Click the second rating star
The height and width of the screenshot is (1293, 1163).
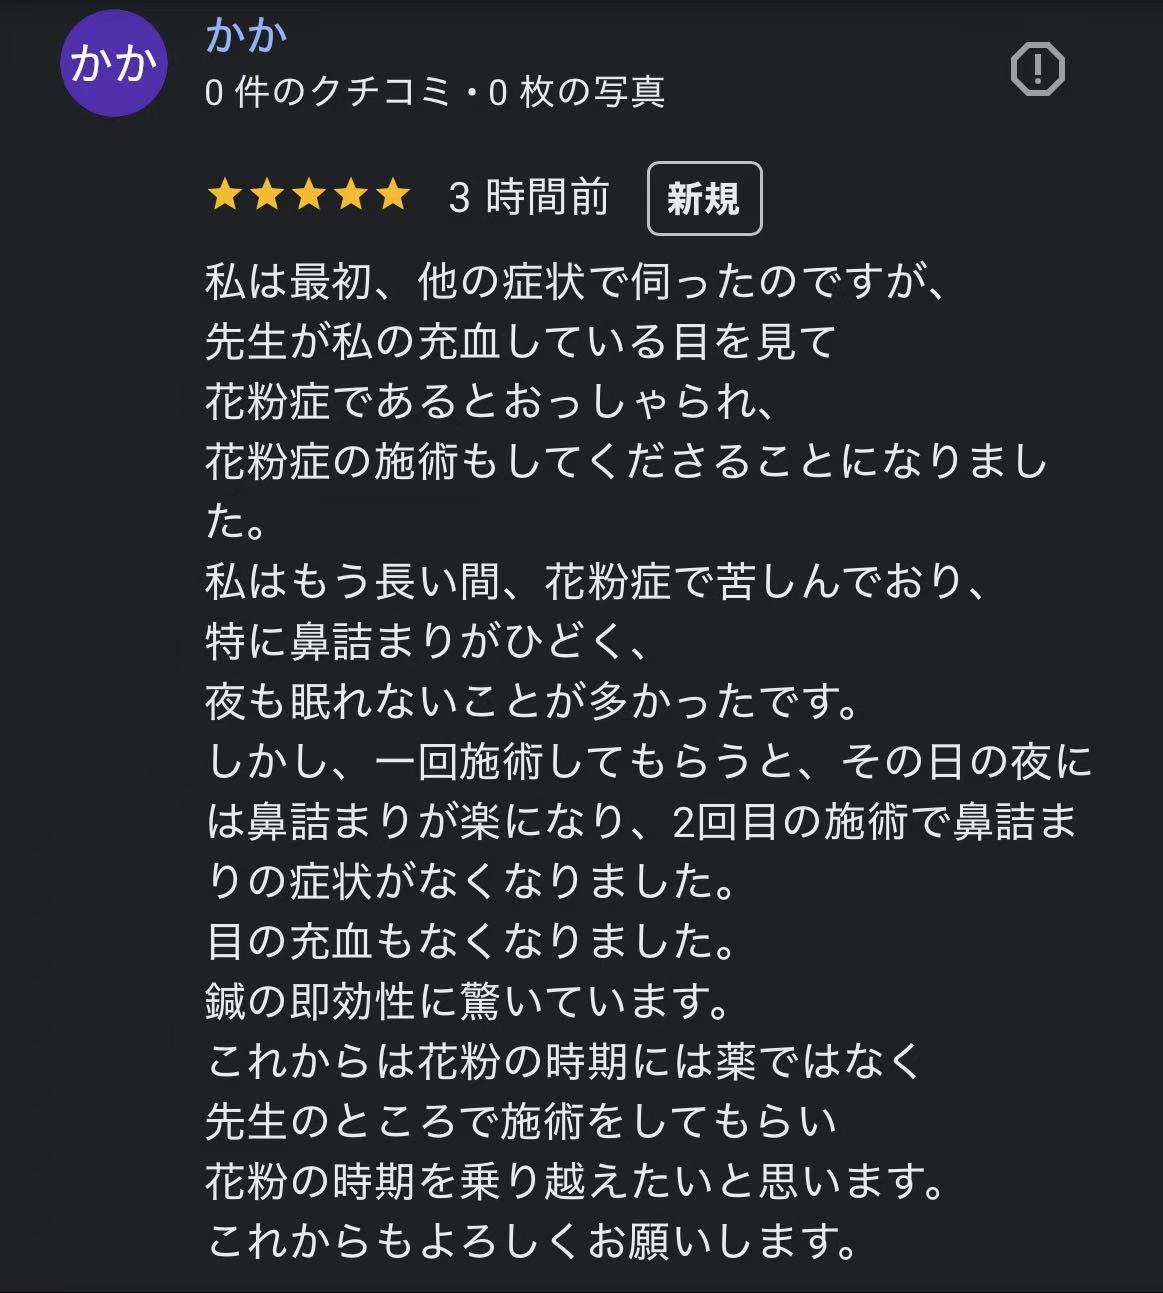point(267,195)
